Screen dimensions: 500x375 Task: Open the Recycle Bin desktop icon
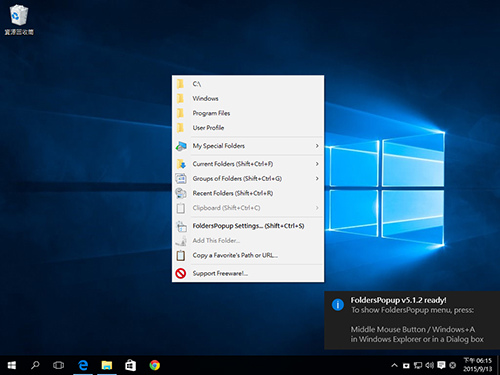[x=19, y=19]
